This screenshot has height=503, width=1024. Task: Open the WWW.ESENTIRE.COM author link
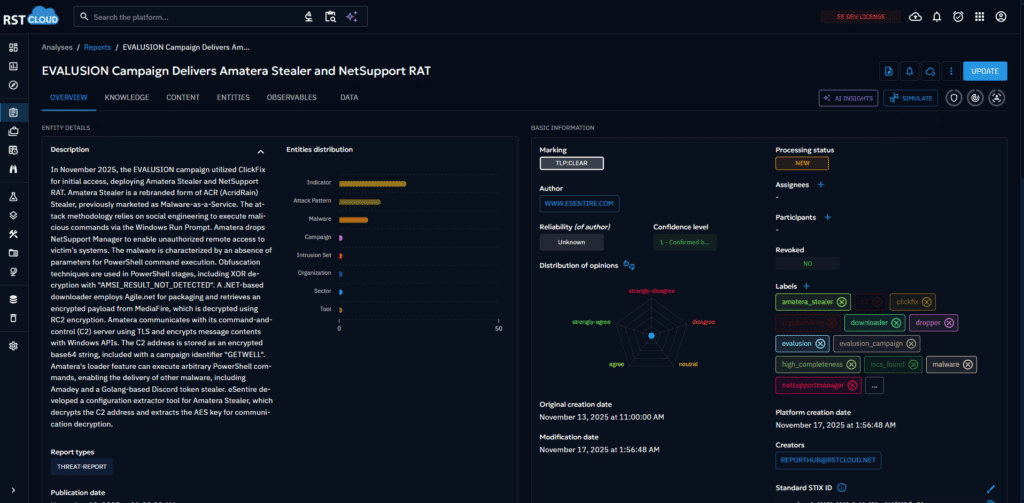[580, 203]
